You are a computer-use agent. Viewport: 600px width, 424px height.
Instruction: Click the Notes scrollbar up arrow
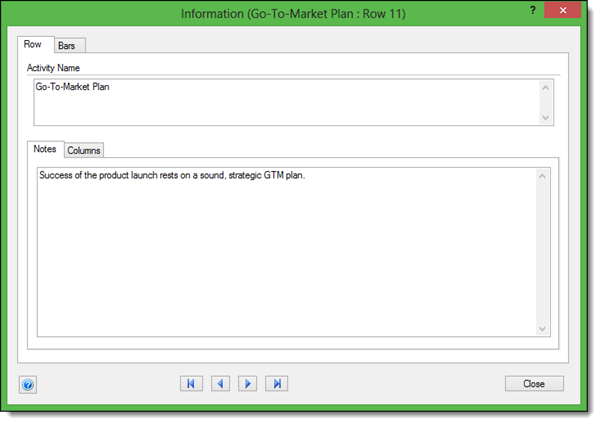(x=542, y=176)
